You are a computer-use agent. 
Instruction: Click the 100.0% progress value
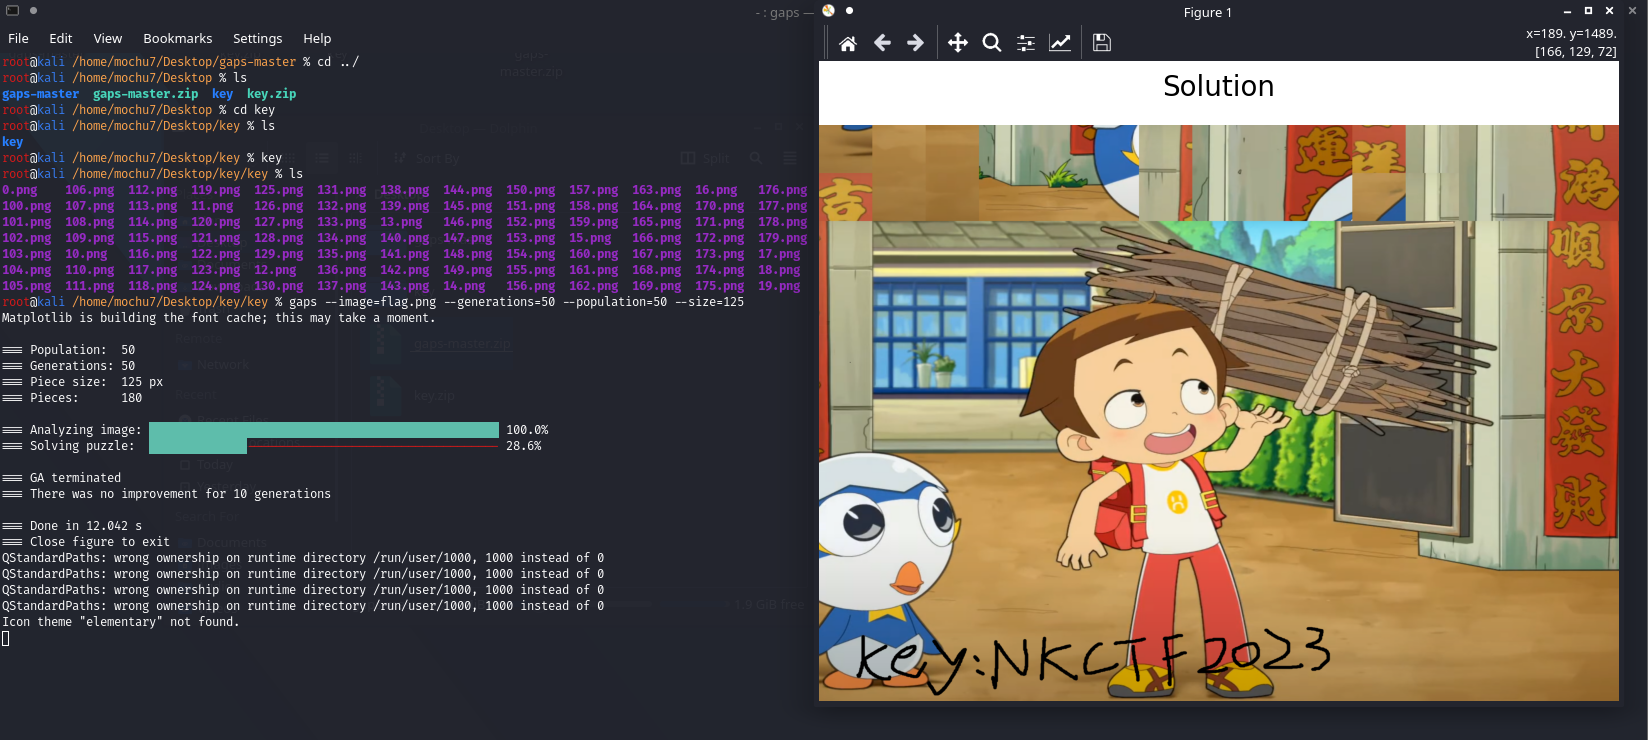(x=527, y=430)
